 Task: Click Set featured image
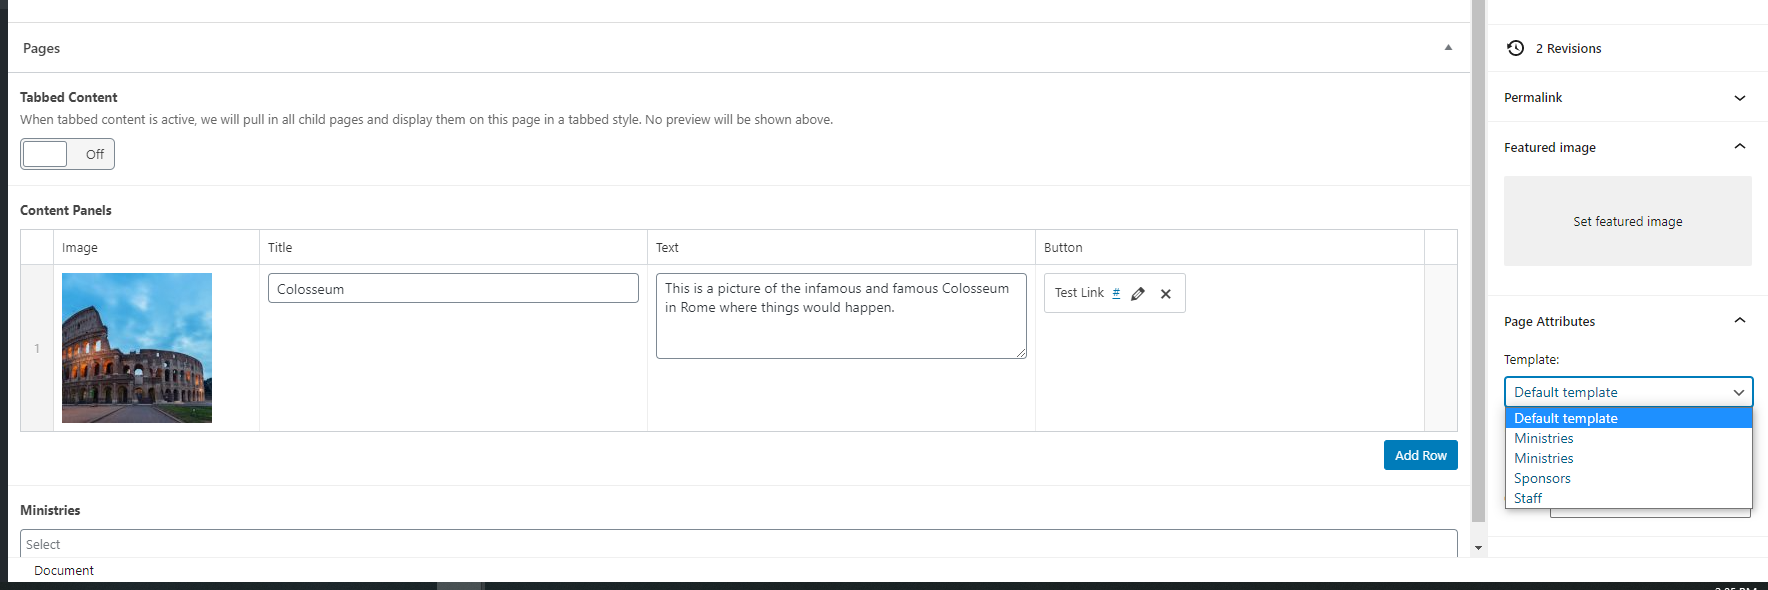(1627, 221)
